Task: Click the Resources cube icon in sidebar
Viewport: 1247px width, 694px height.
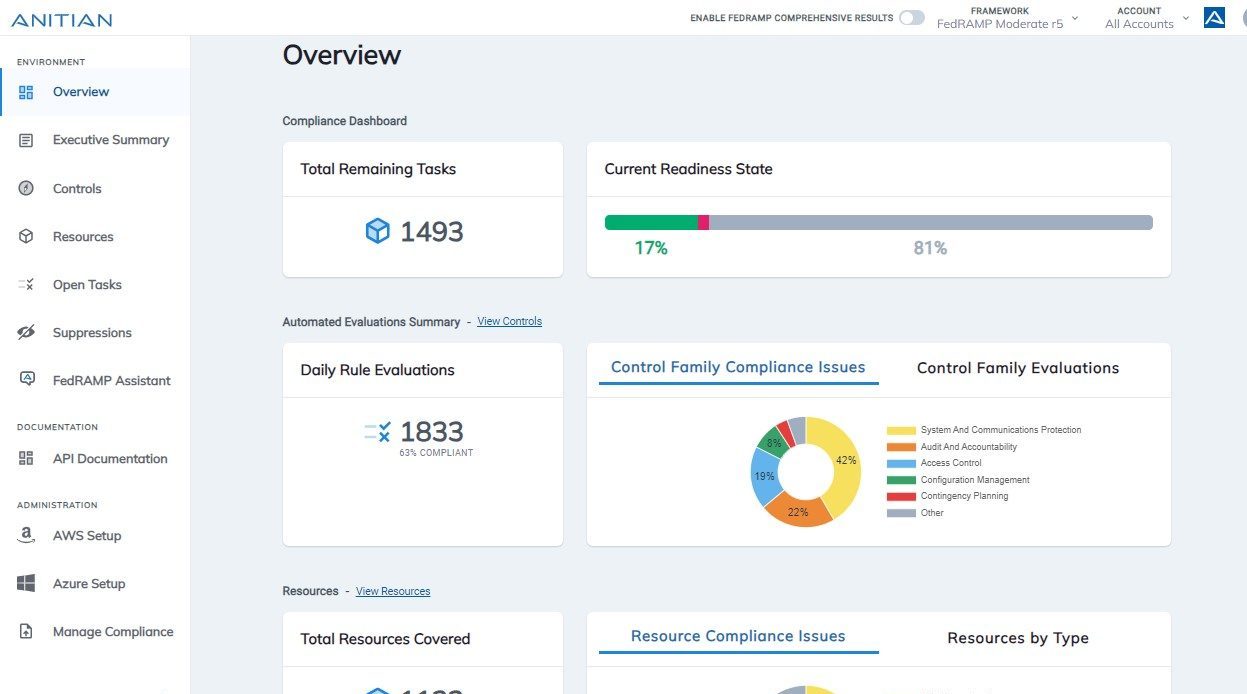Action: [26, 237]
